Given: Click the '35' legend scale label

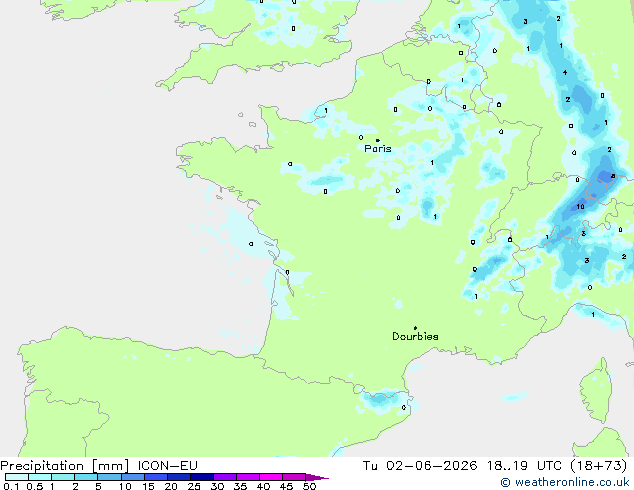Looking at the screenshot, I should pyautogui.click(x=240, y=486).
